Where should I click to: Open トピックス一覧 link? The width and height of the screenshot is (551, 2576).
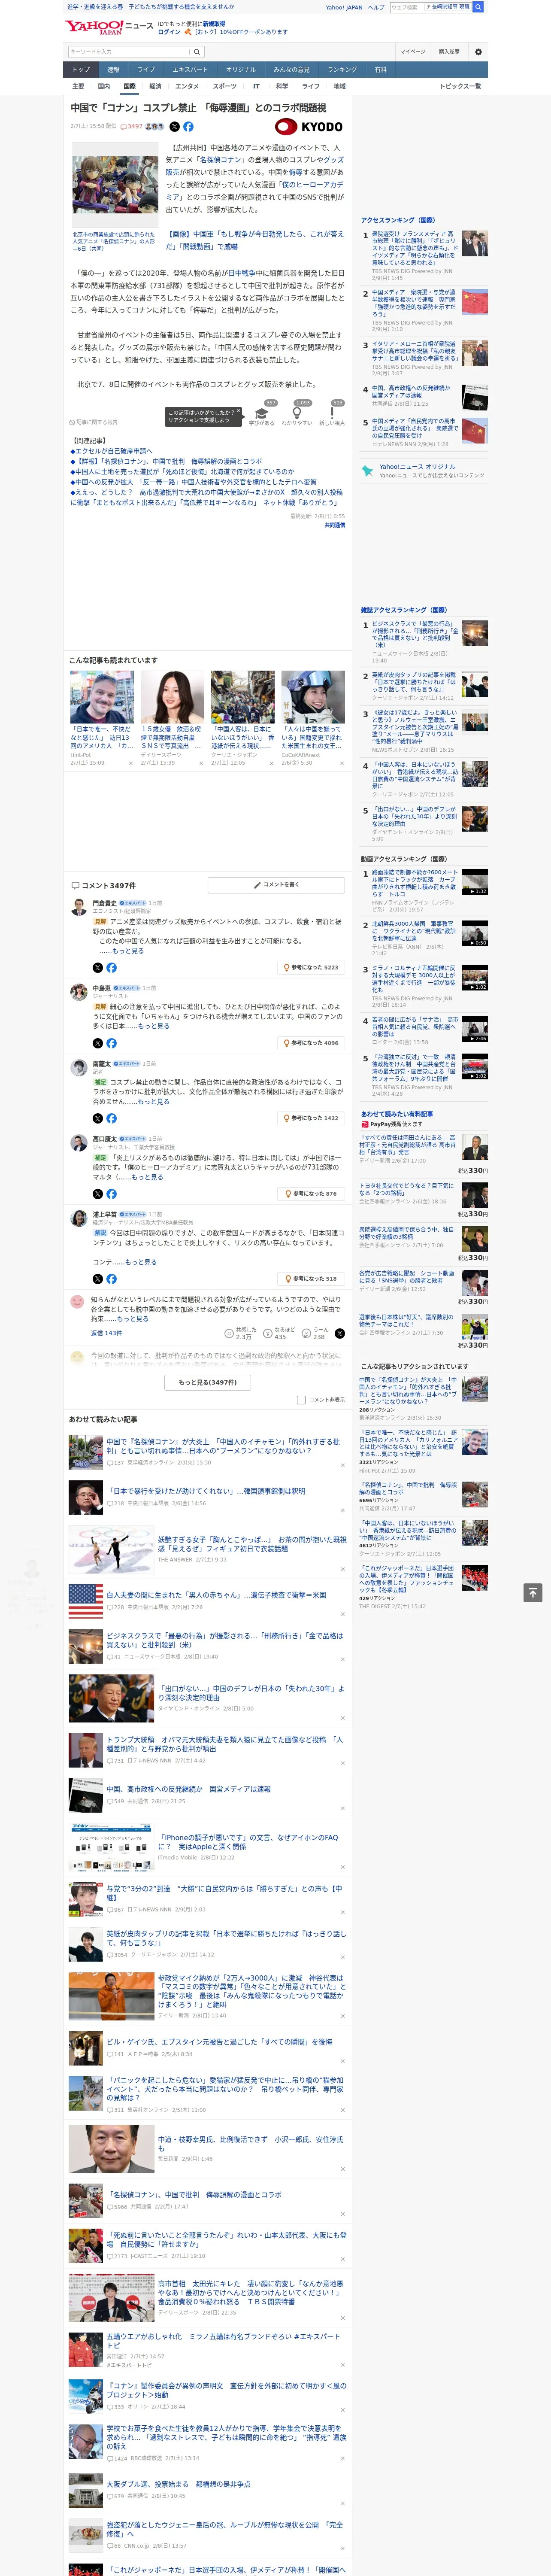[460, 86]
